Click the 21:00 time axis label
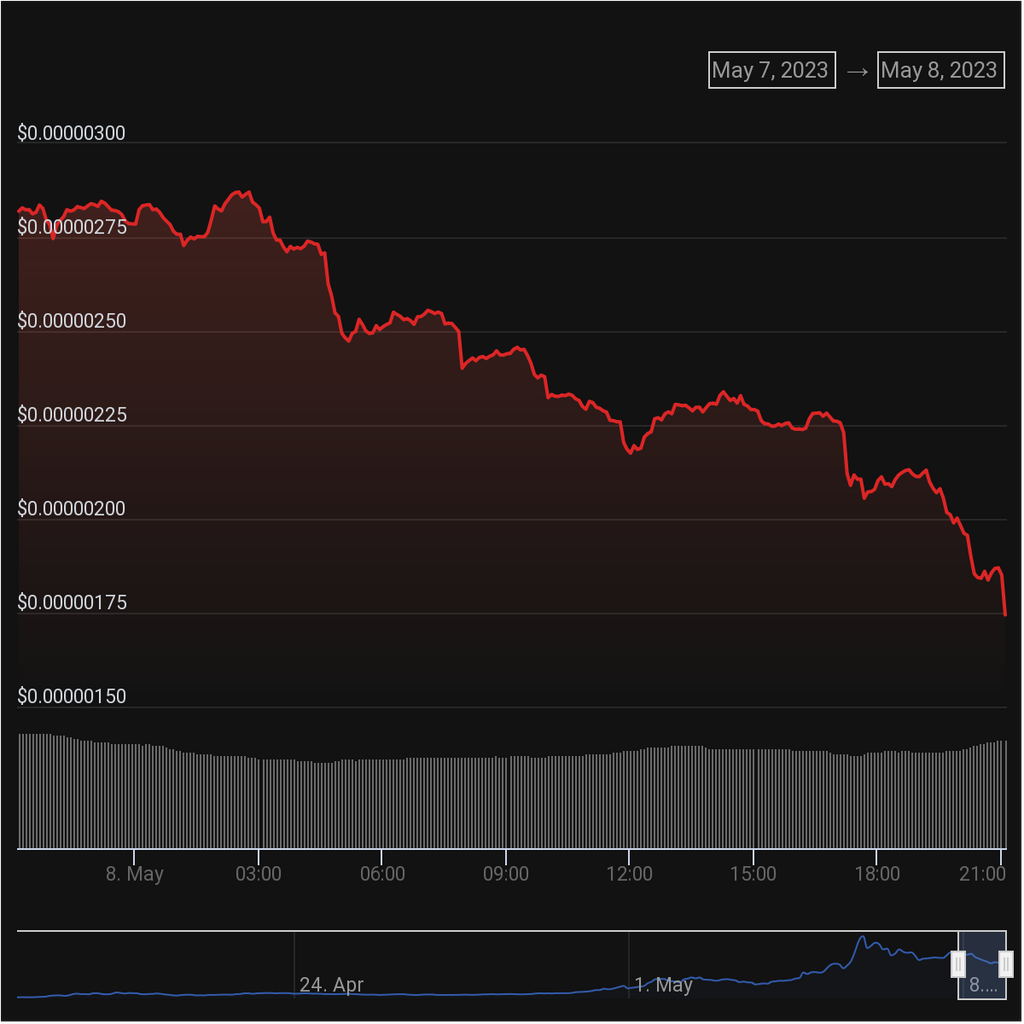1024x1024 pixels. [982, 874]
